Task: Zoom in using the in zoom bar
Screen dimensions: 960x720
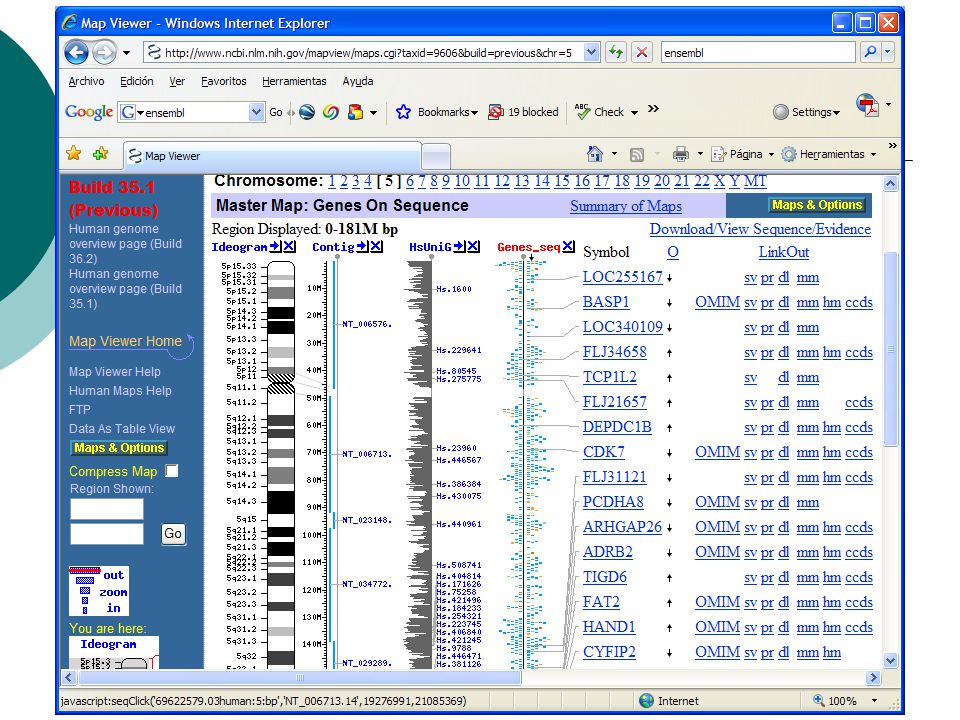Action: point(85,610)
